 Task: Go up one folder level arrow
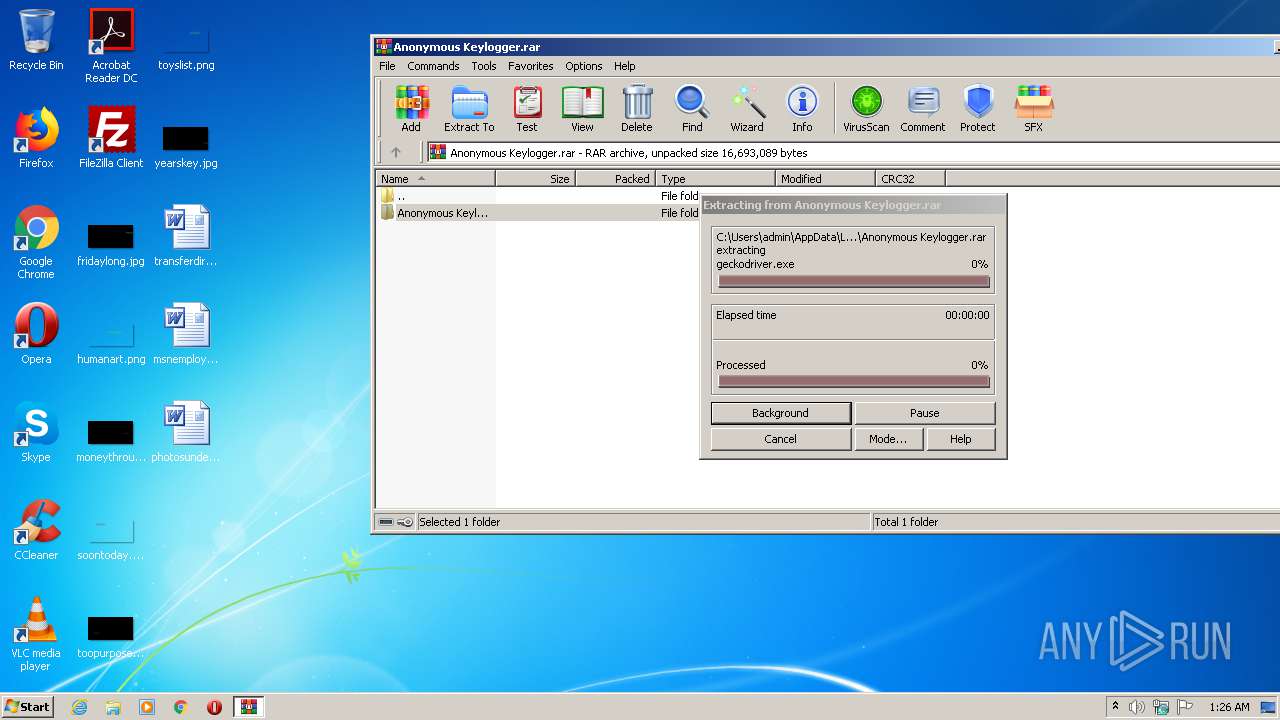396,152
